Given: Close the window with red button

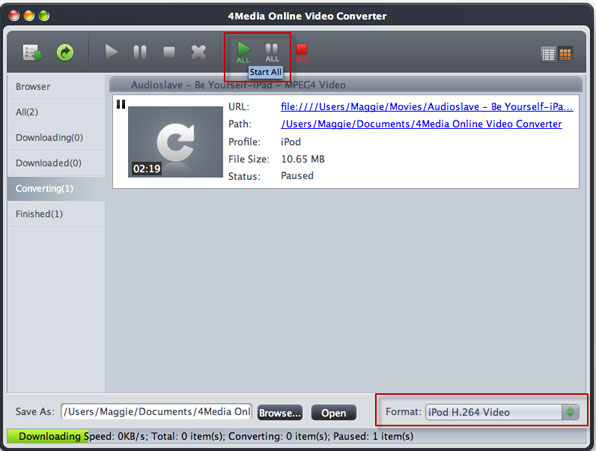Looking at the screenshot, I should click(x=14, y=16).
